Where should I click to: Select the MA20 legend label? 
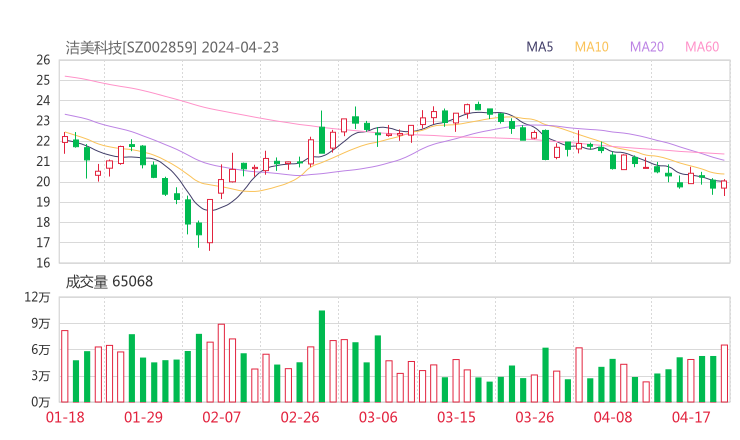[647, 47]
